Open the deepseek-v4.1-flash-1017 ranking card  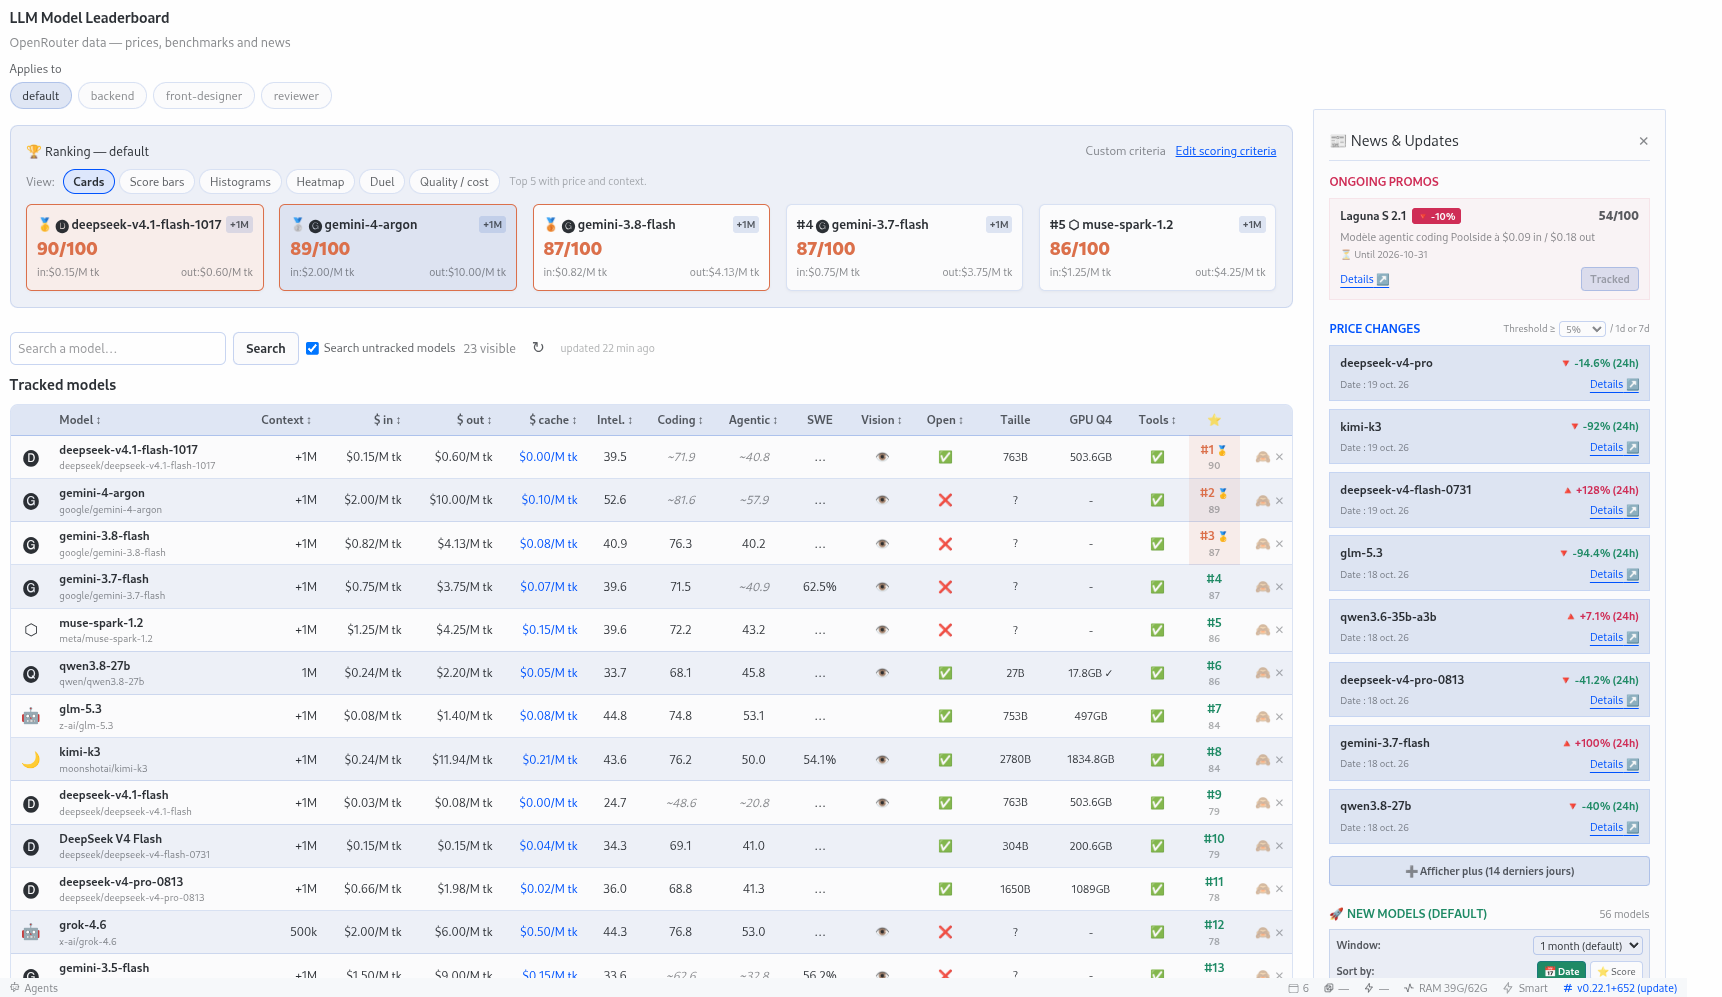click(145, 248)
